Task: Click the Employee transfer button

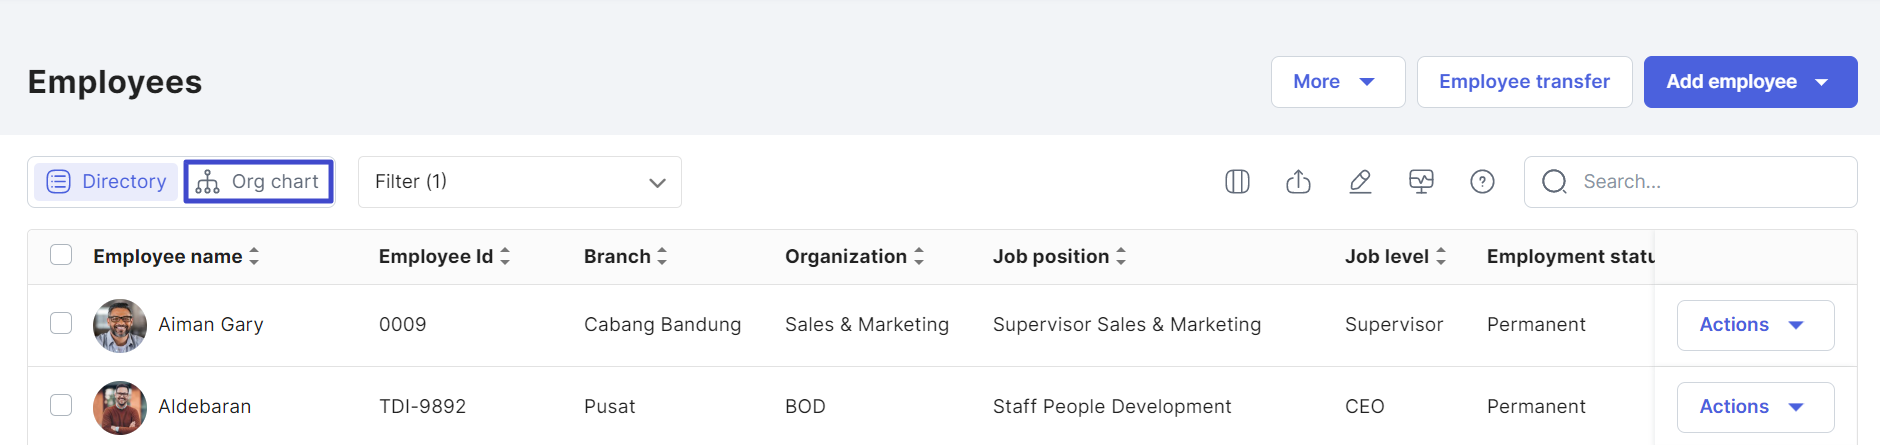Action: [1524, 82]
